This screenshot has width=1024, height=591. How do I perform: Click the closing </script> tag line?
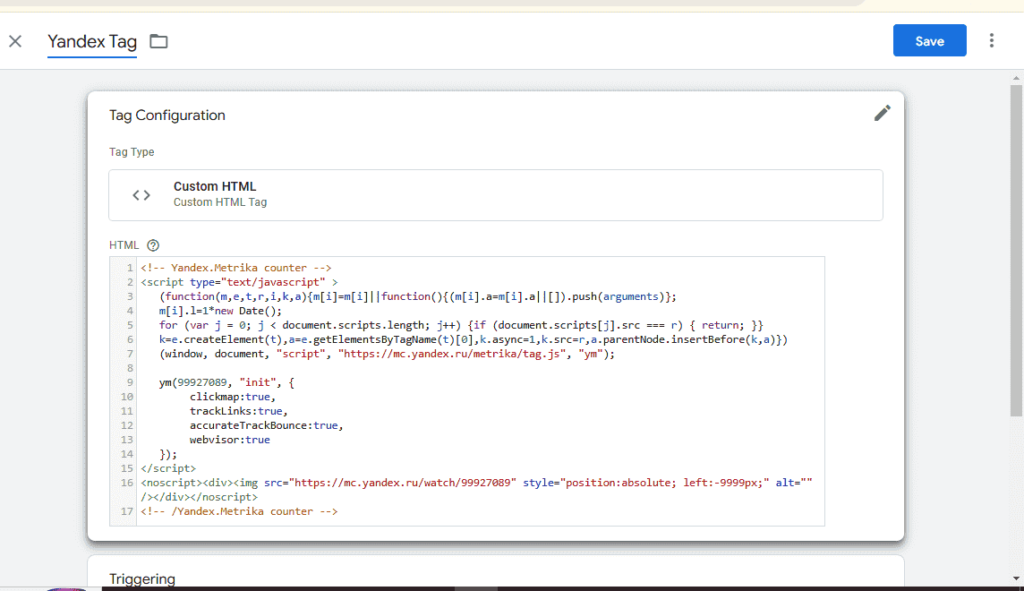(168, 469)
